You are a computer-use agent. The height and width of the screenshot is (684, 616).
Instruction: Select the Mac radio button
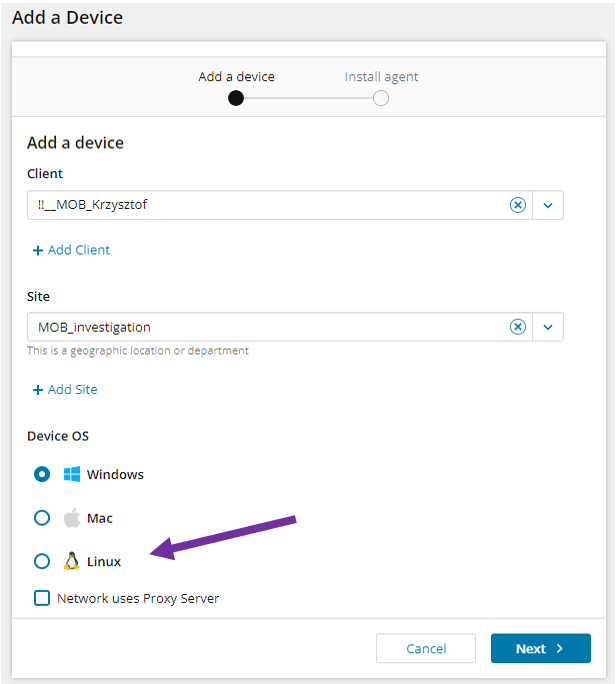pyautogui.click(x=42, y=518)
